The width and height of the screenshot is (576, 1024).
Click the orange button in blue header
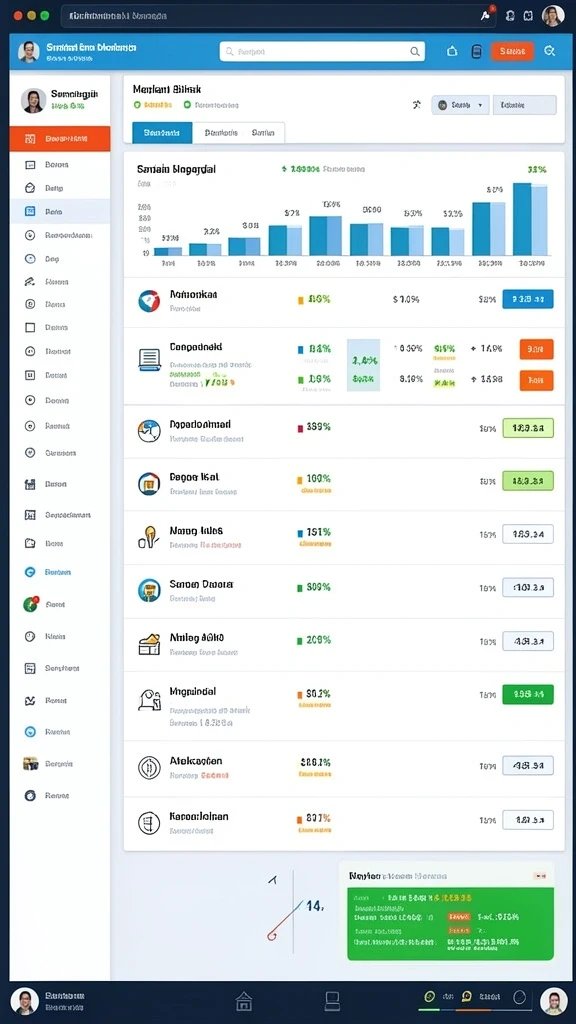tap(513, 51)
